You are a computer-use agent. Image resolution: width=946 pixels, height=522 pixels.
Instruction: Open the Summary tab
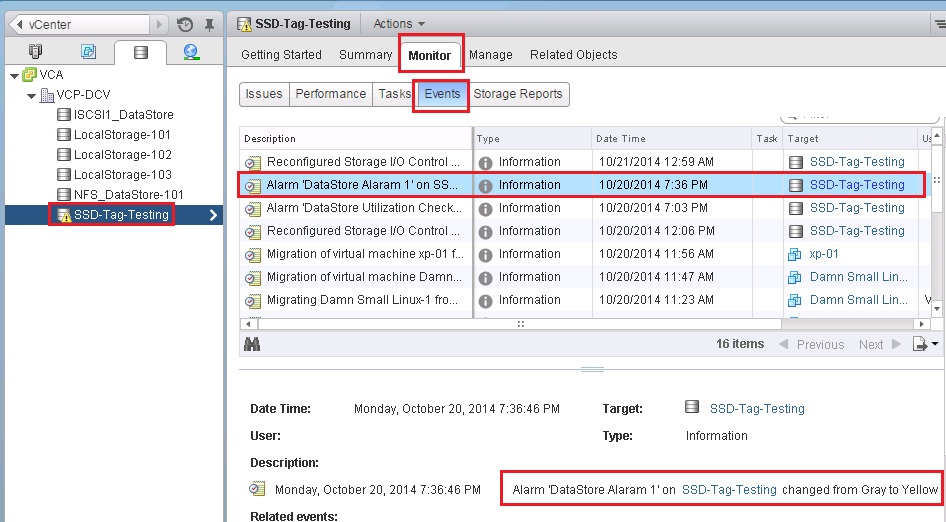coord(366,55)
